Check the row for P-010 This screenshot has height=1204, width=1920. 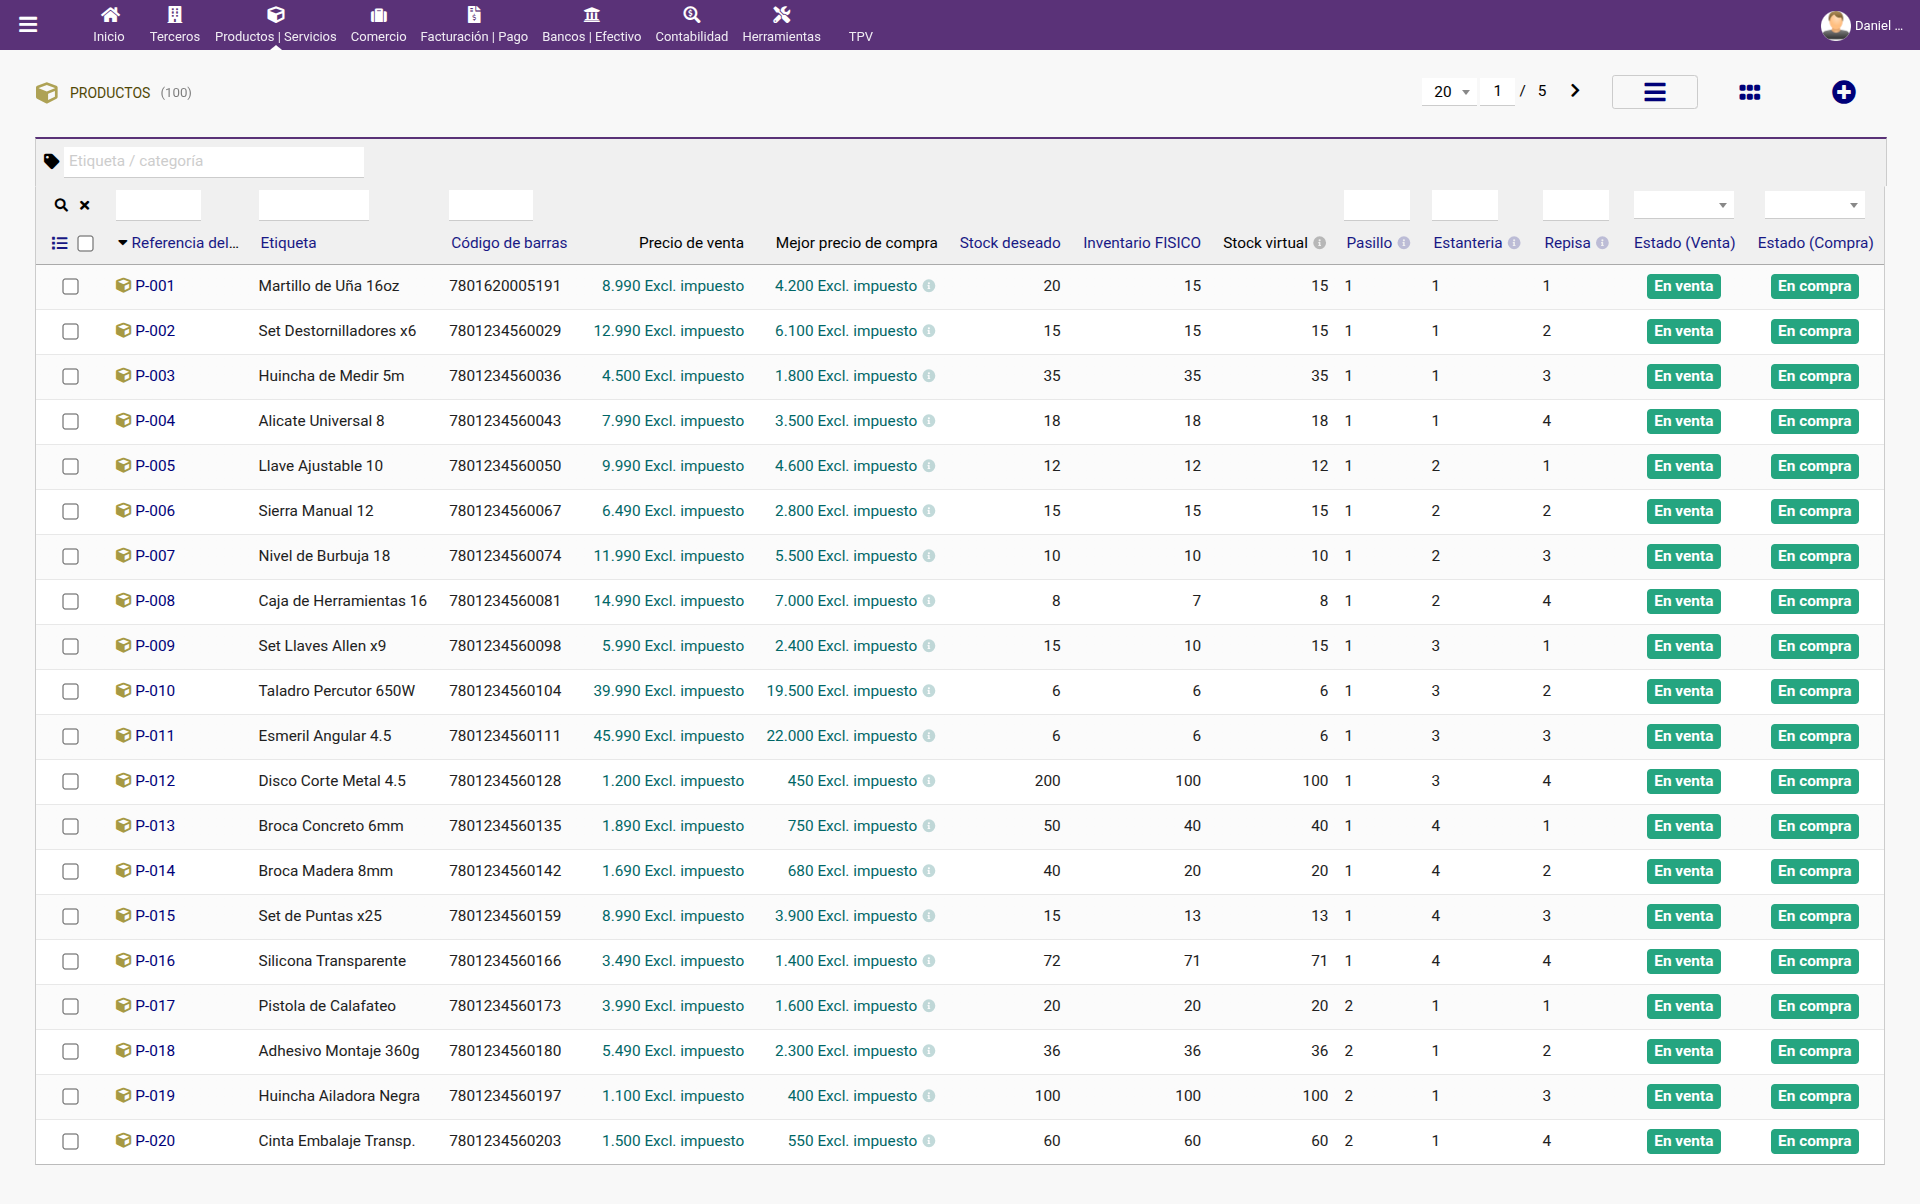click(x=70, y=691)
